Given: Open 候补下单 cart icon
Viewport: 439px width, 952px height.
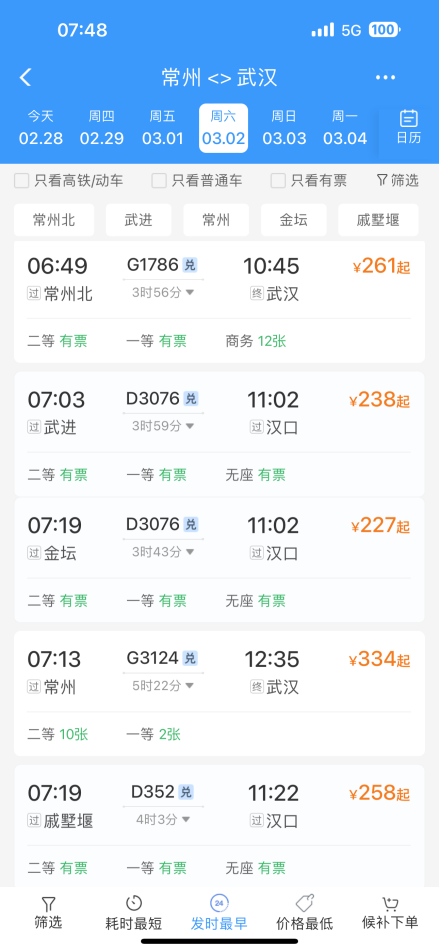Looking at the screenshot, I should pos(390,903).
